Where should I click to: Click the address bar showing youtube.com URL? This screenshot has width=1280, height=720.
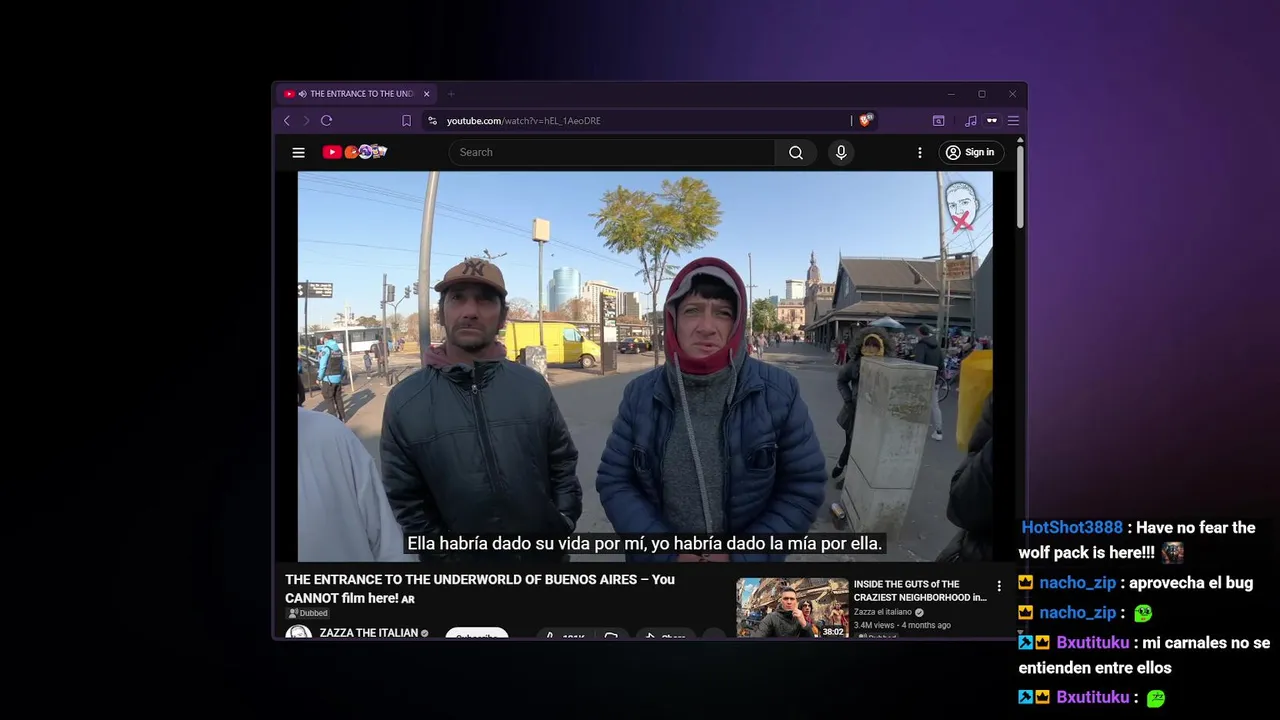coord(640,121)
